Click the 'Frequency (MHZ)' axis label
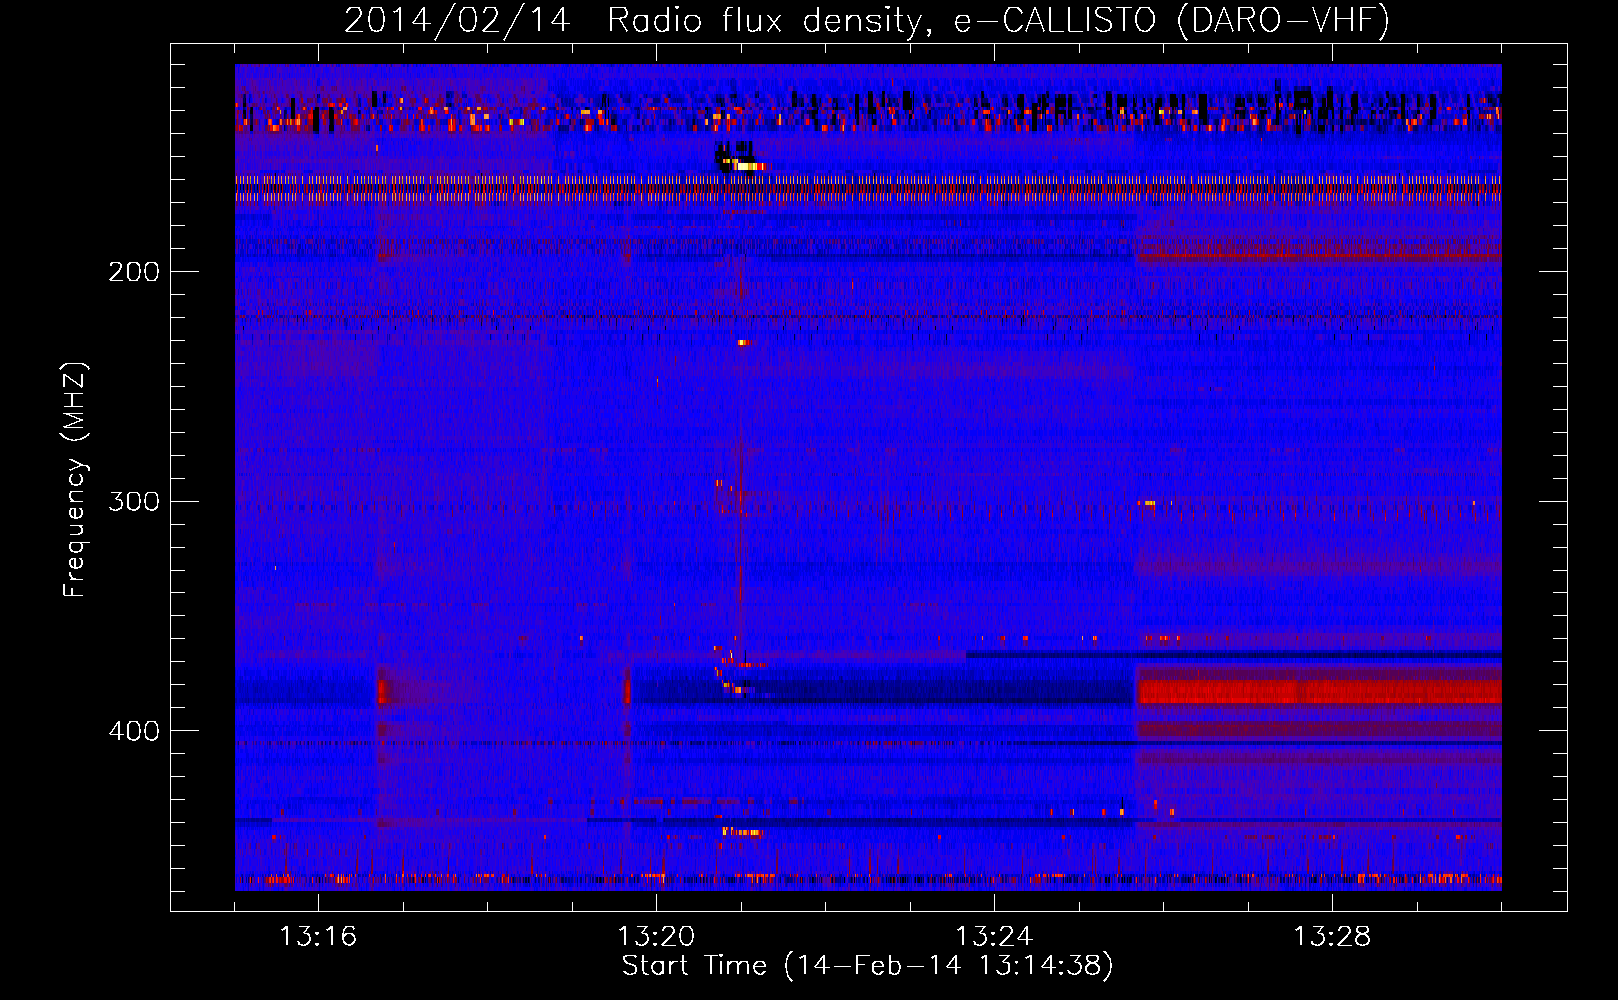1618x1000 pixels. pyautogui.click(x=75, y=479)
